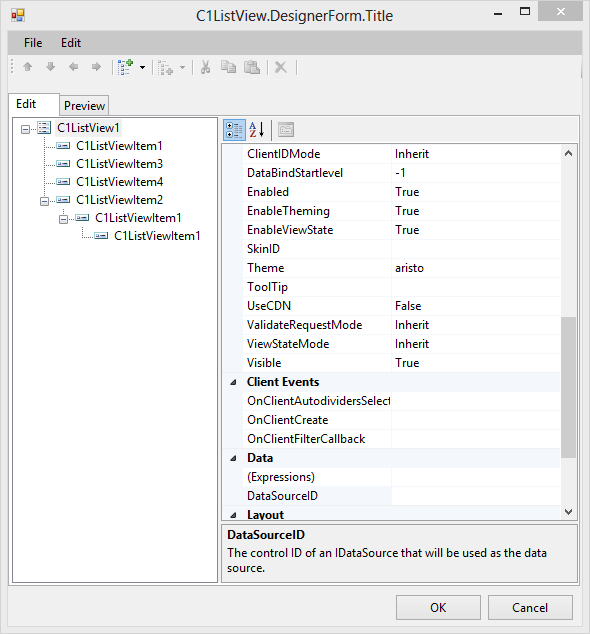Collapse the nested C1ListViewItem1 node under C1ListViewItem2
This screenshot has height=634, width=590.
point(63,219)
